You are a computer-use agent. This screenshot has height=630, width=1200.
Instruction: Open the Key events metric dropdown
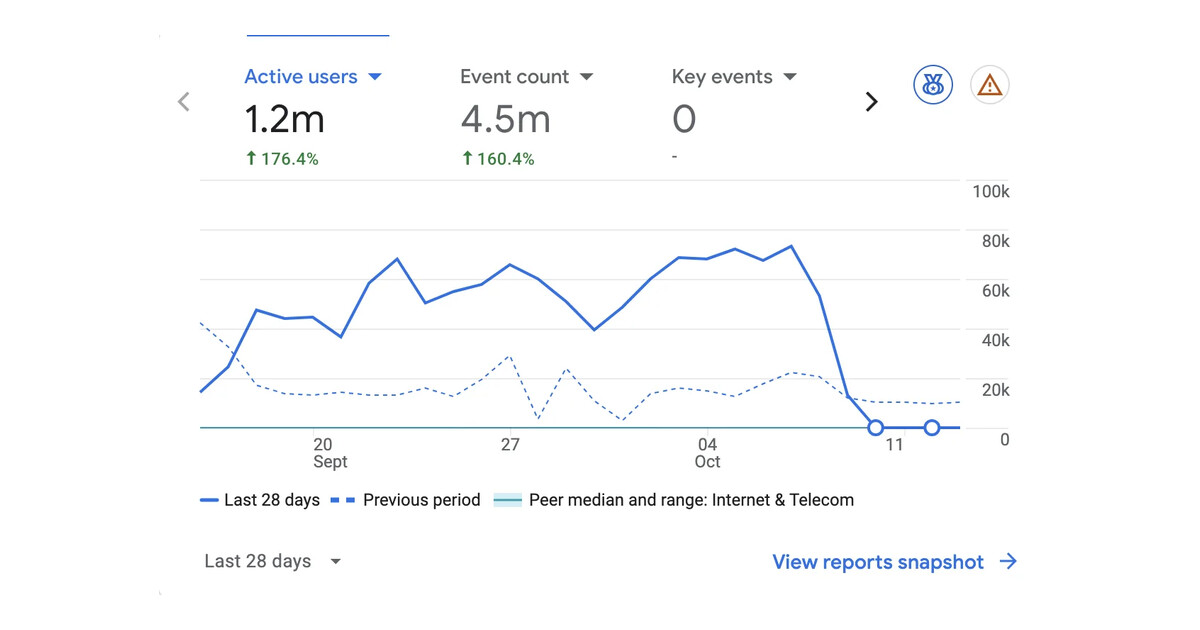point(734,77)
